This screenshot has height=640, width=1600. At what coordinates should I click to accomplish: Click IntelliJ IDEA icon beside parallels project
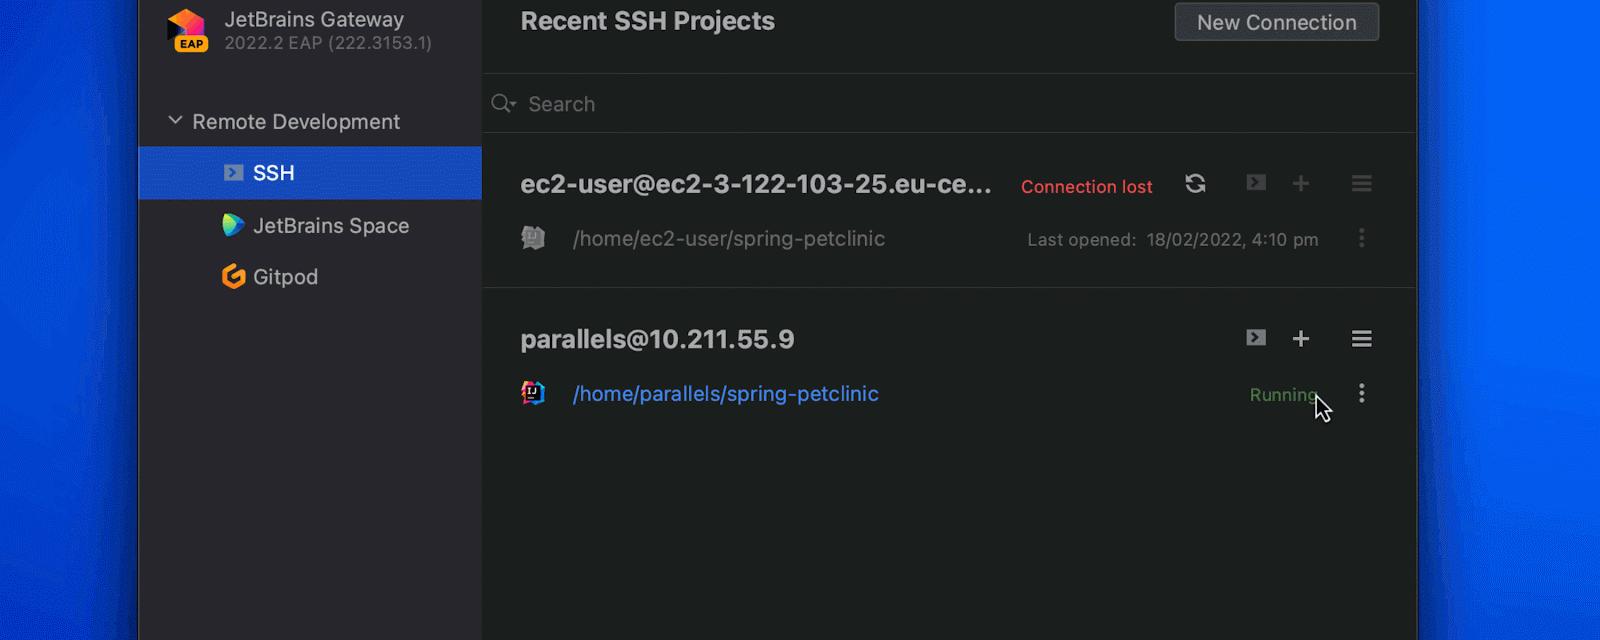tap(533, 393)
